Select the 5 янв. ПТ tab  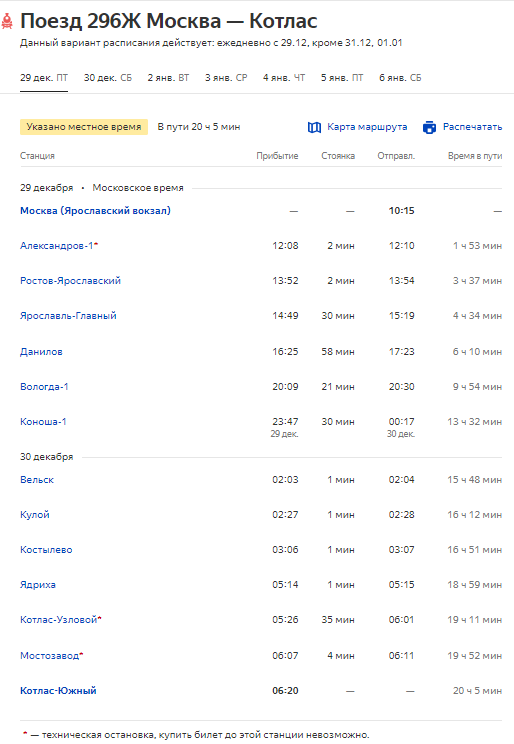(x=342, y=77)
